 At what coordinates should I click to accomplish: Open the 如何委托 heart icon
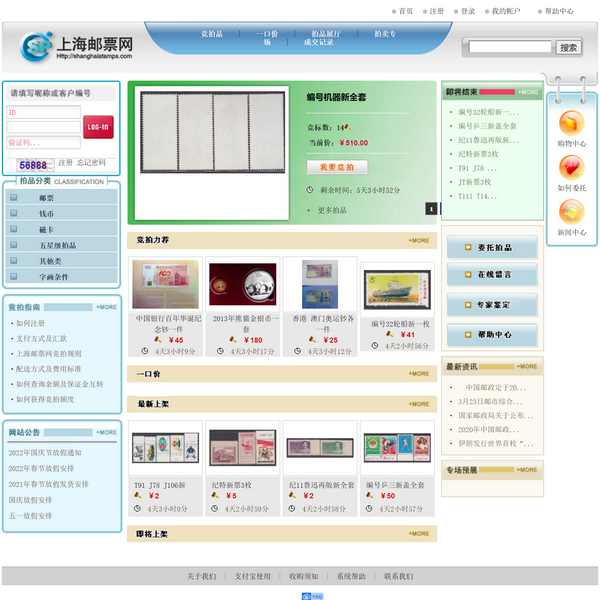571,167
